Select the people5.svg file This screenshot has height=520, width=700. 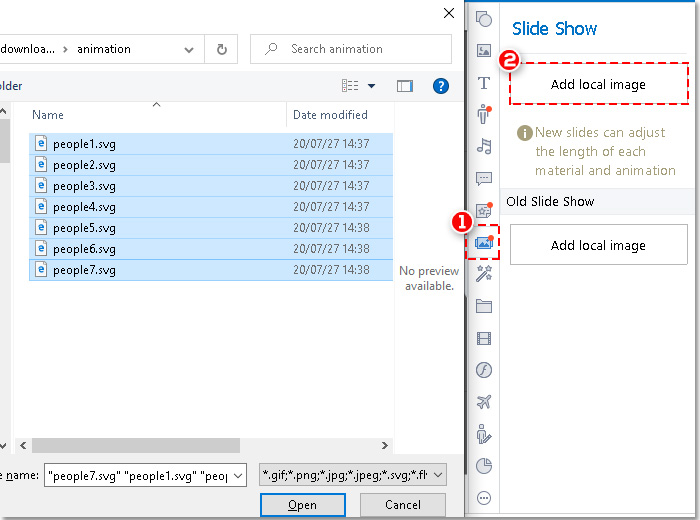(x=211, y=228)
